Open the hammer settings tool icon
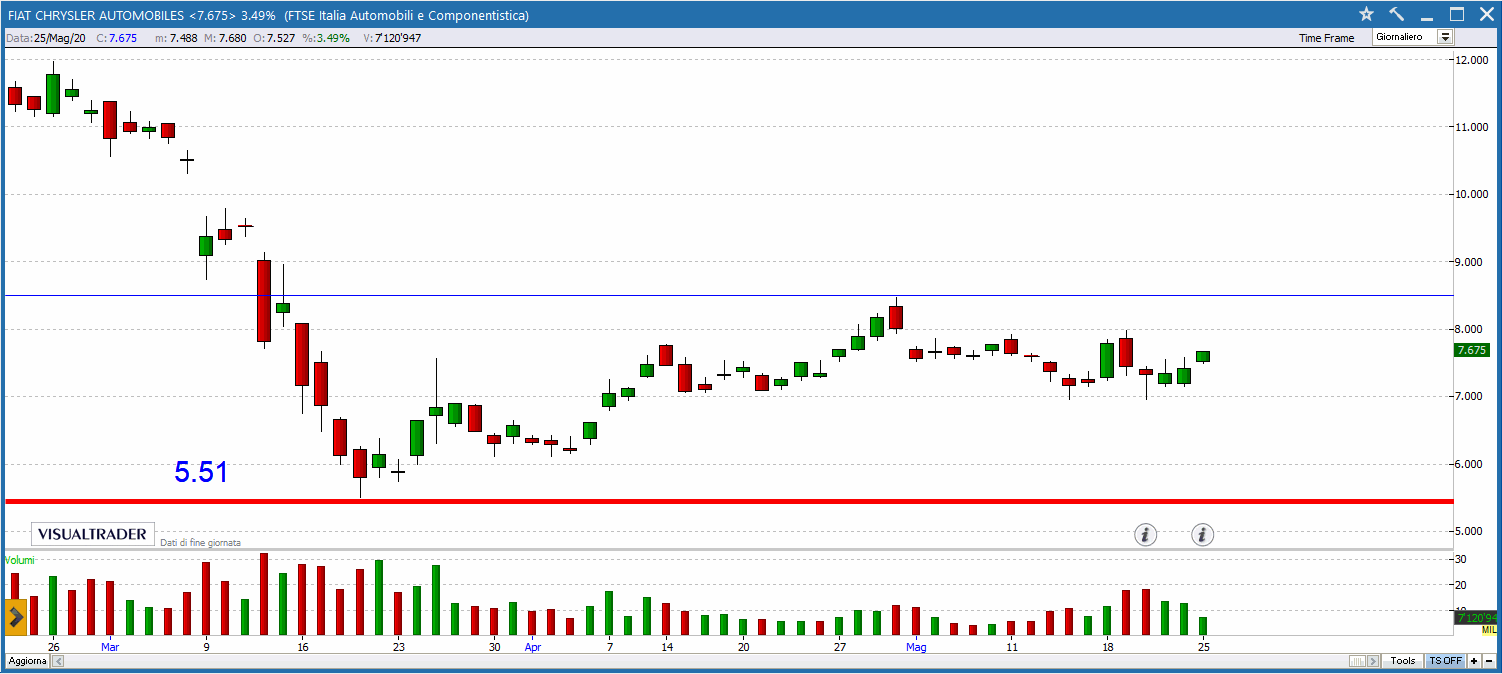 coord(1397,14)
